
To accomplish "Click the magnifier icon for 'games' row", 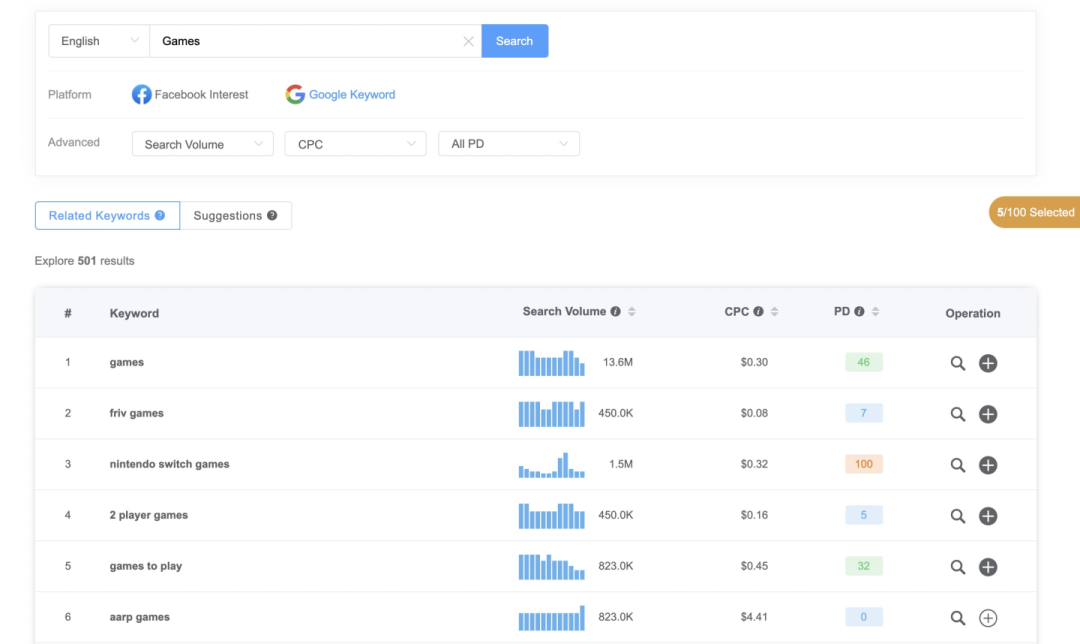I will pos(957,363).
